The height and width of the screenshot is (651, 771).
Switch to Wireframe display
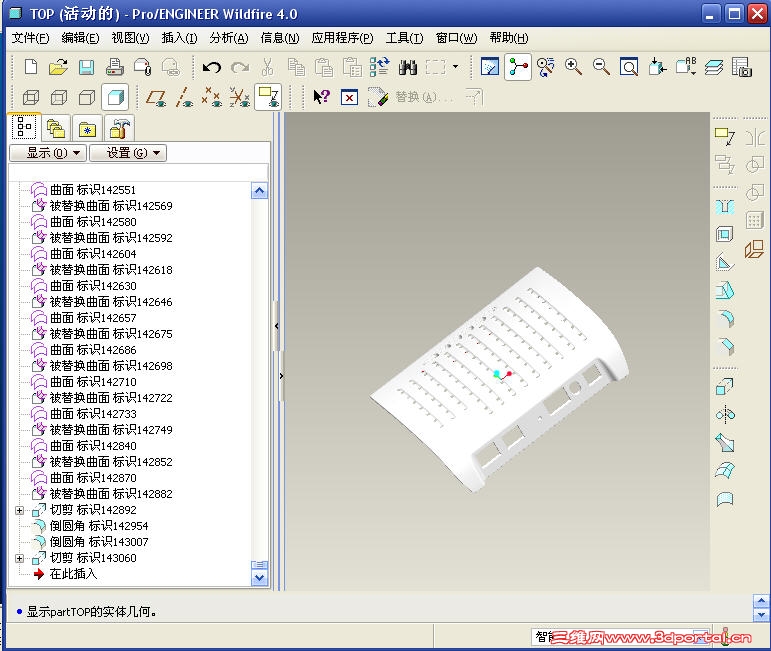[31, 97]
